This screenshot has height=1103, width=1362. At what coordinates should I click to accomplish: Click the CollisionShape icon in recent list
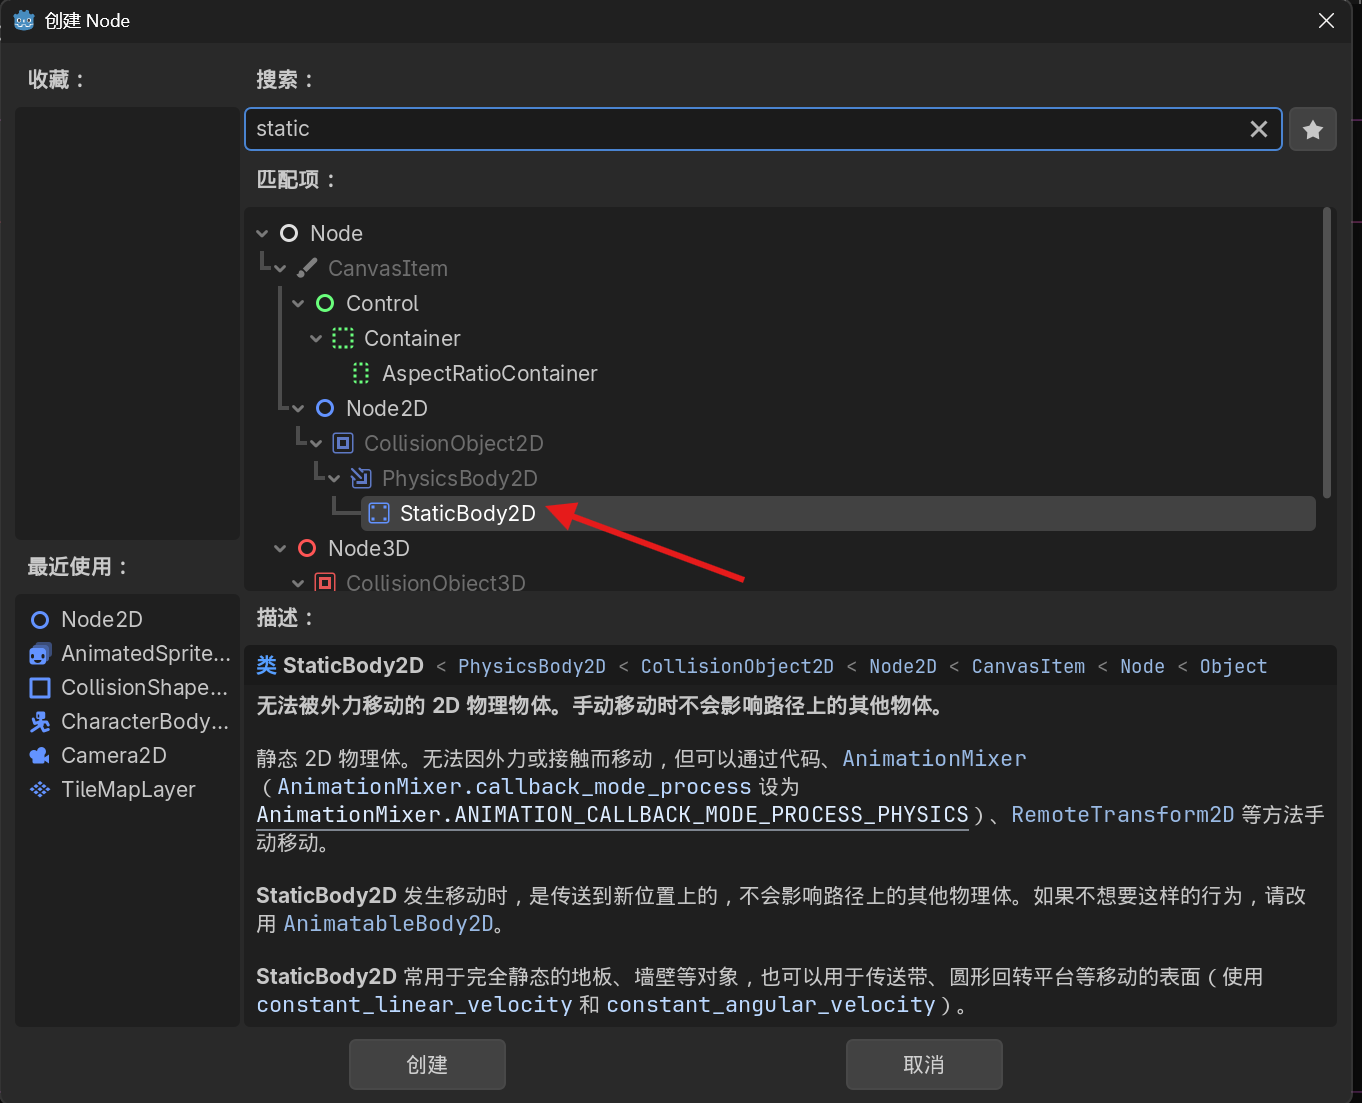point(40,688)
